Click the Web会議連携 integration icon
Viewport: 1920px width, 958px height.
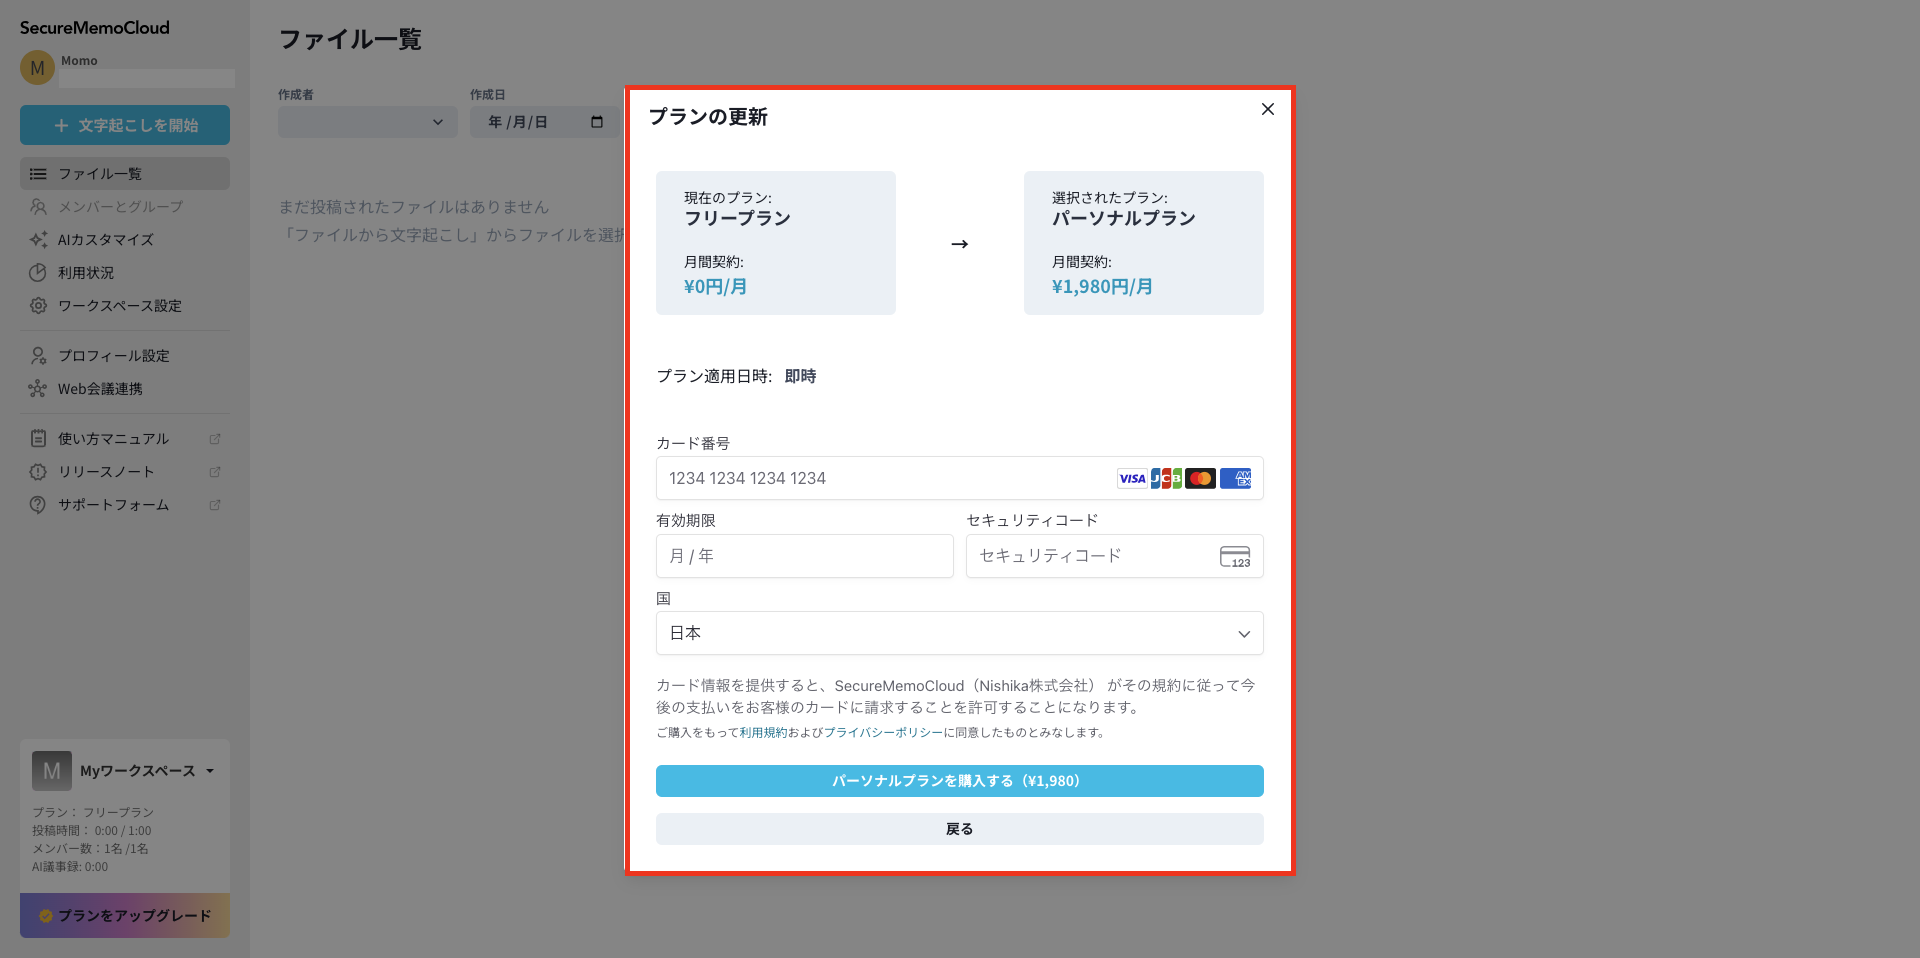[x=38, y=389]
